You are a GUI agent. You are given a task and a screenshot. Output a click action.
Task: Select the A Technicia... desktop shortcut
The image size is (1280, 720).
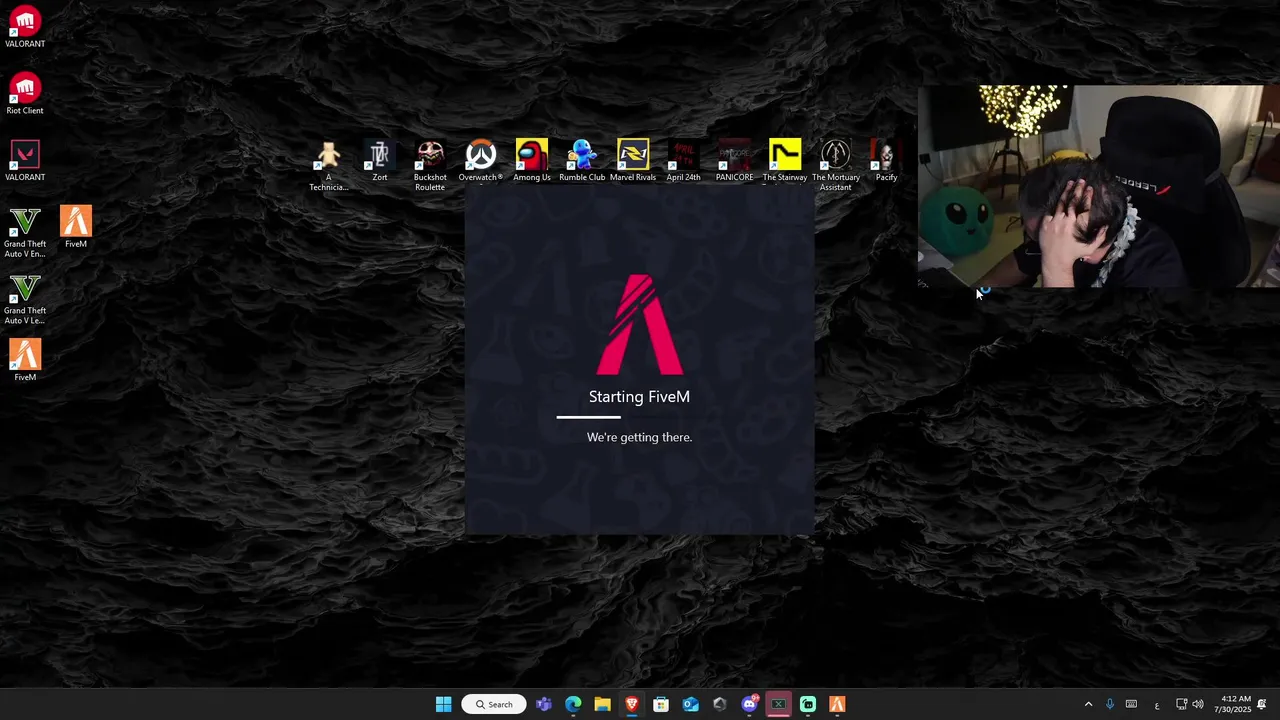click(328, 166)
